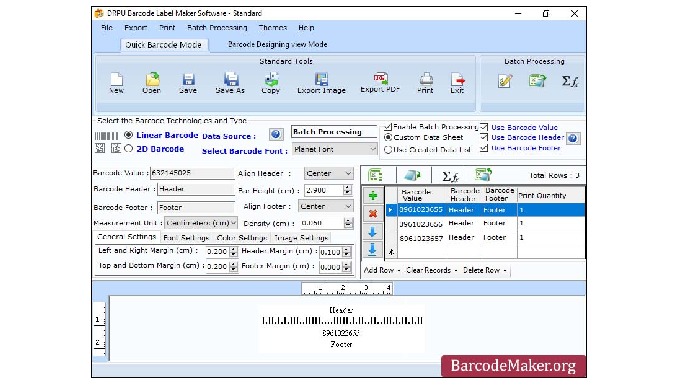
Task: Adjust the Bar Height spinner arrows
Action: pyautogui.click(x=347, y=190)
